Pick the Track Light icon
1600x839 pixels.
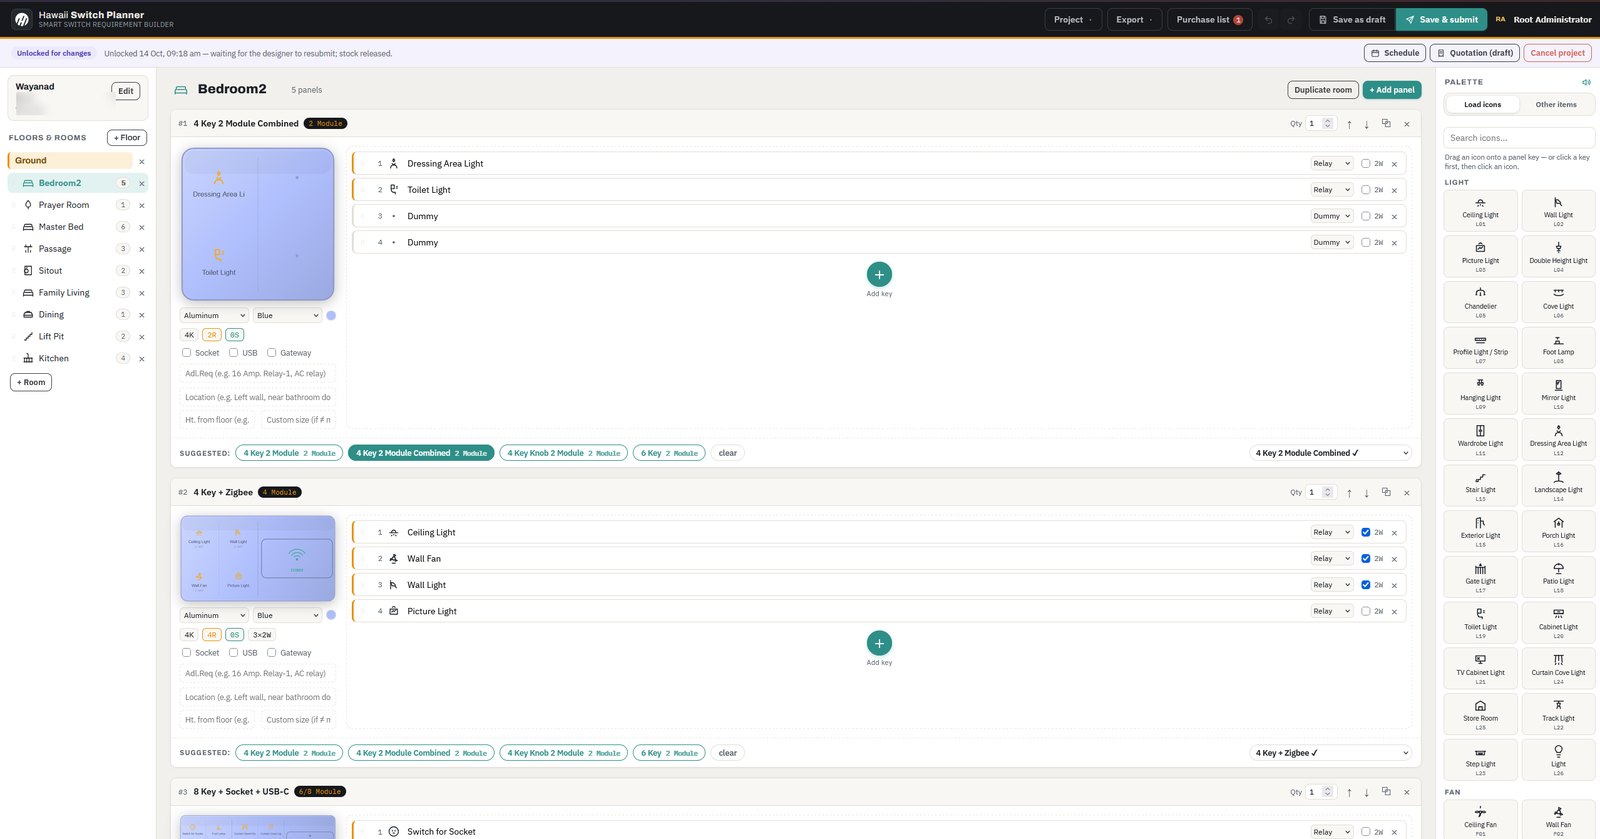(1558, 715)
